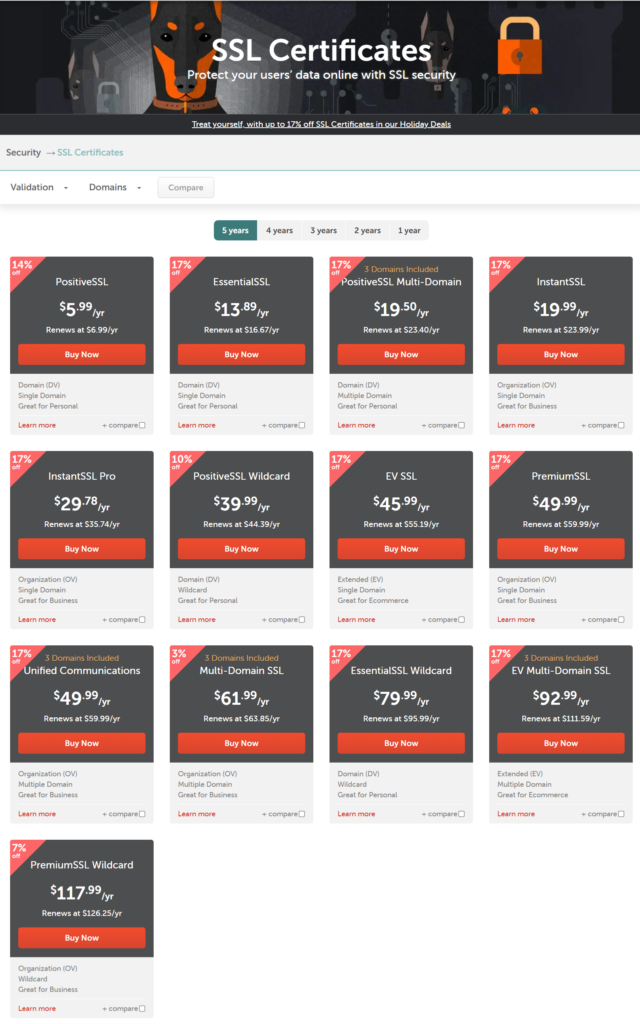Tick compare checkbox on PositiveSSL Wildcard card
The width and height of the screenshot is (640, 1024).
tap(302, 620)
